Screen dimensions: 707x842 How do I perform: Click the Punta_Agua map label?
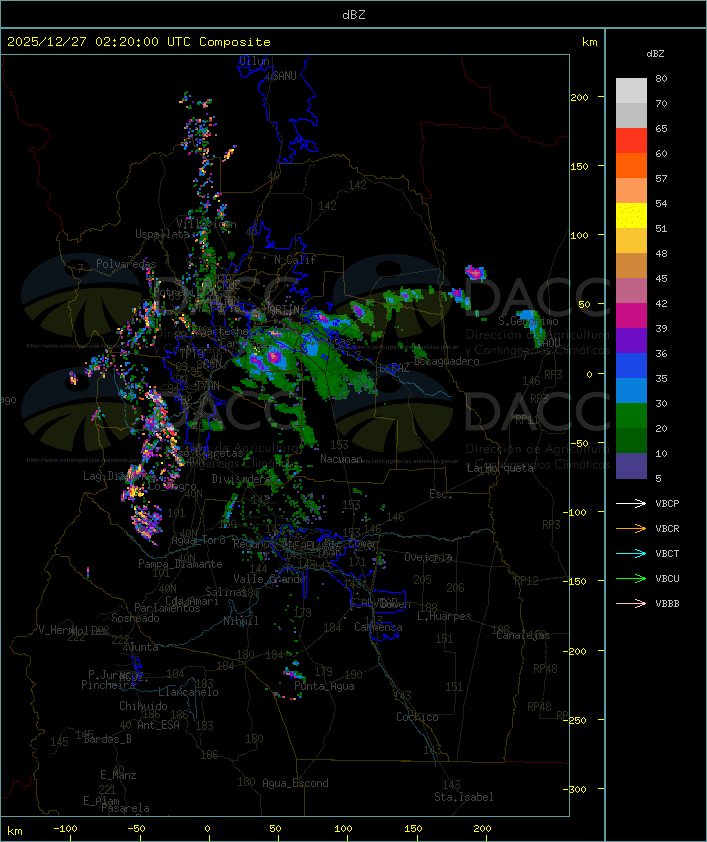coord(324,686)
